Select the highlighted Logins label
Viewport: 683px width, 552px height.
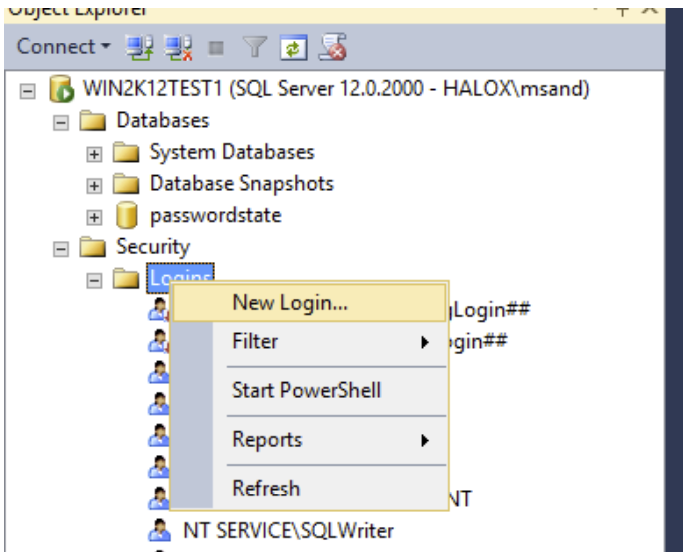point(180,274)
